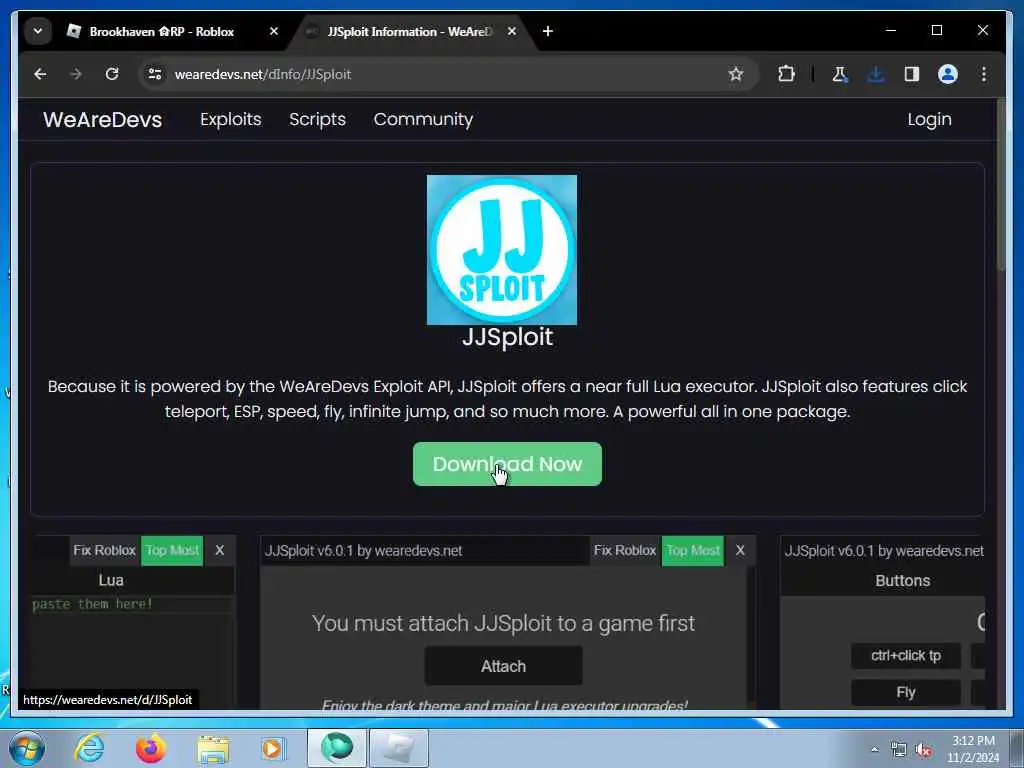The height and width of the screenshot is (768, 1024).
Task: View site information icon in address bar
Action: tap(155, 74)
